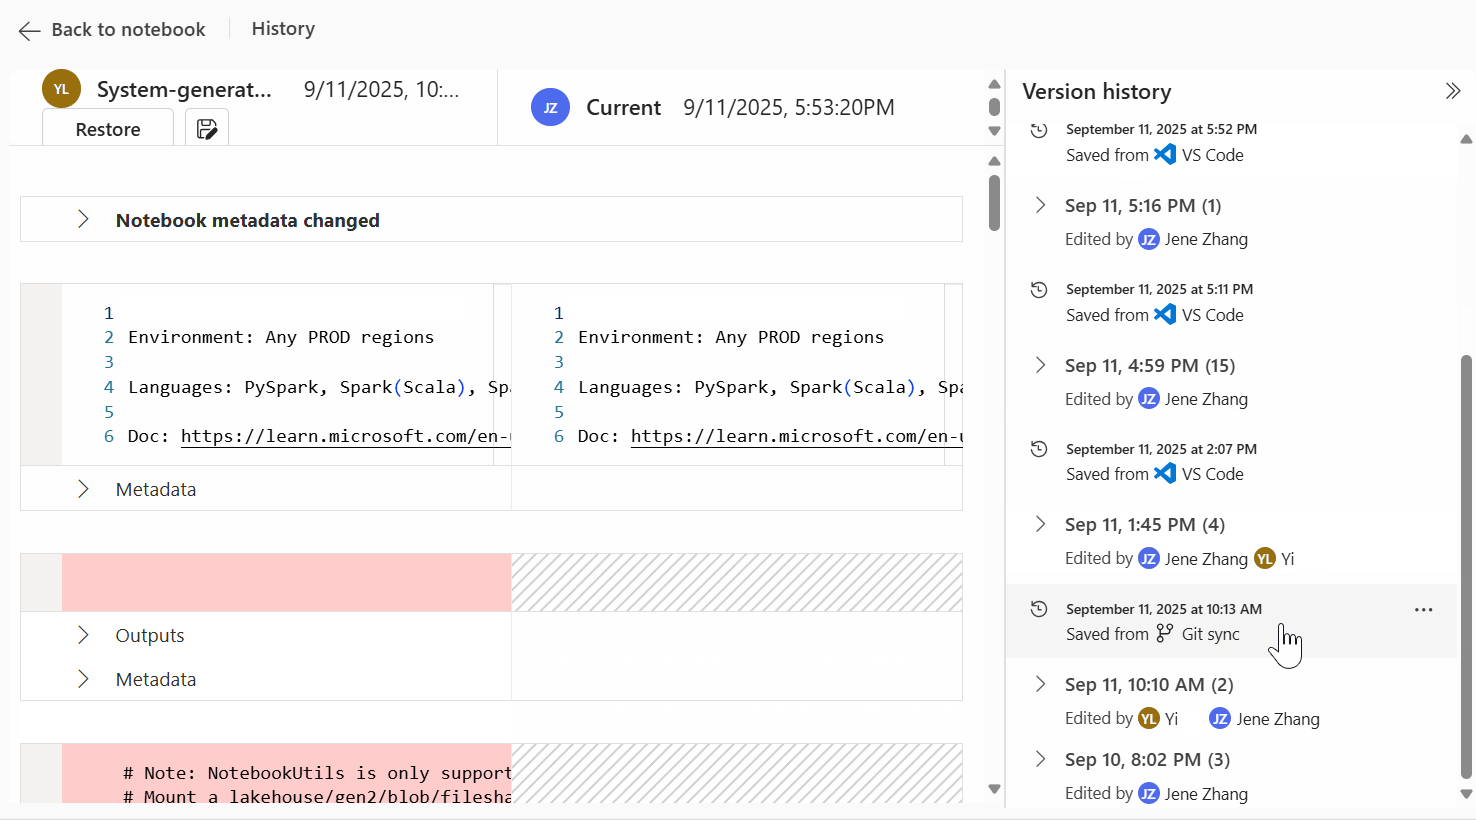Click the Git sync branch icon
The height and width of the screenshot is (820, 1476).
tap(1163, 633)
